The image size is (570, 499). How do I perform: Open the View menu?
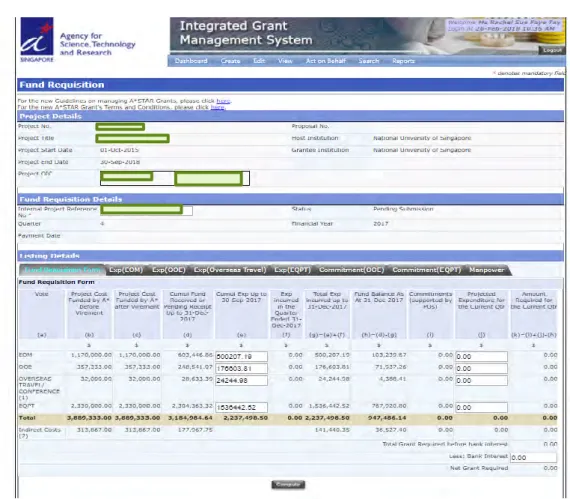(285, 61)
